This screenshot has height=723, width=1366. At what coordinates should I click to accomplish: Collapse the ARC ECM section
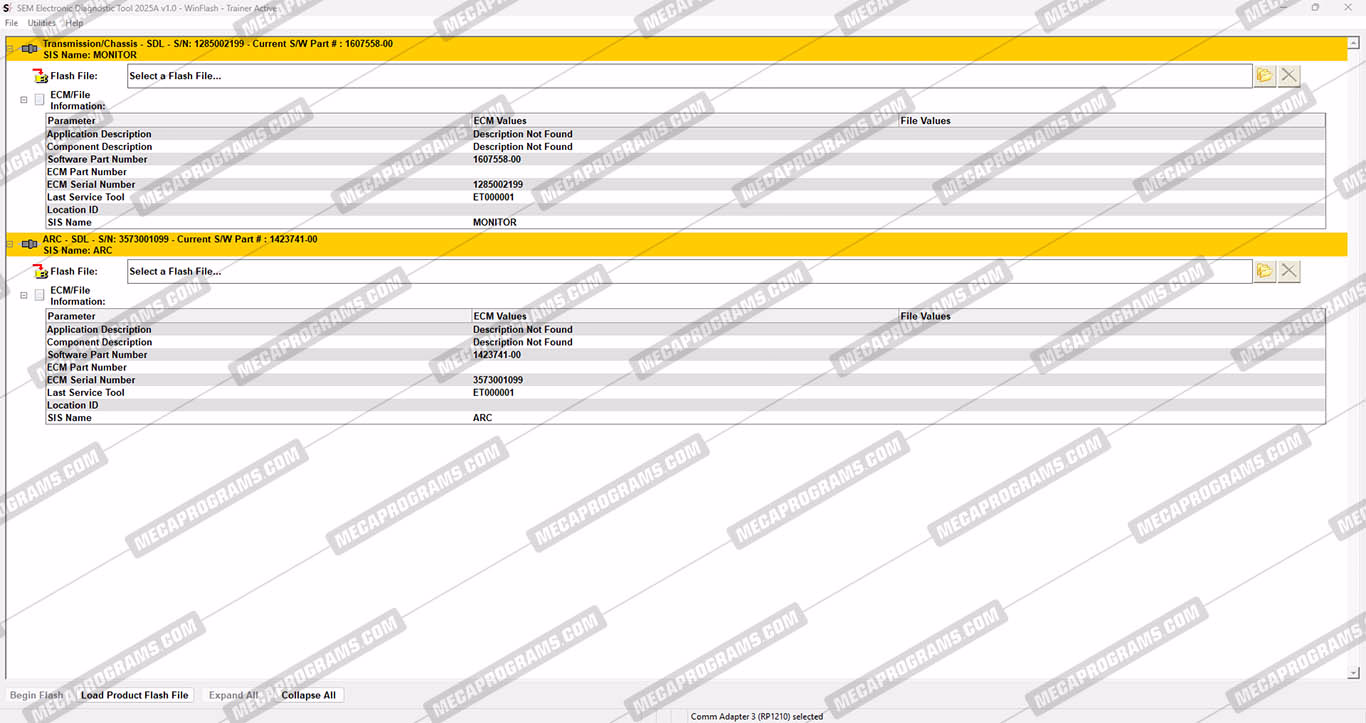[x=10, y=245]
